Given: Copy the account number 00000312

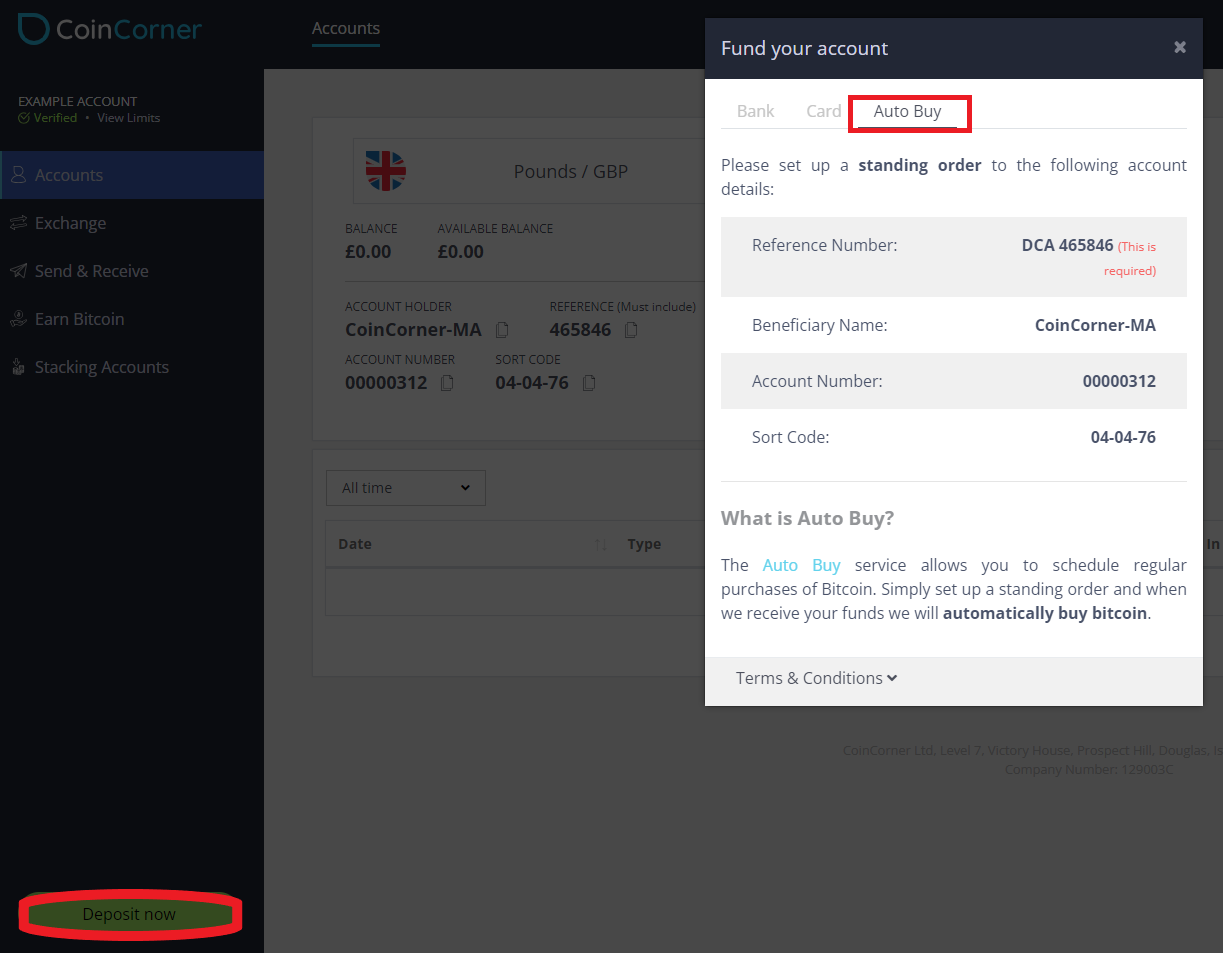Looking at the screenshot, I should pyautogui.click(x=448, y=383).
